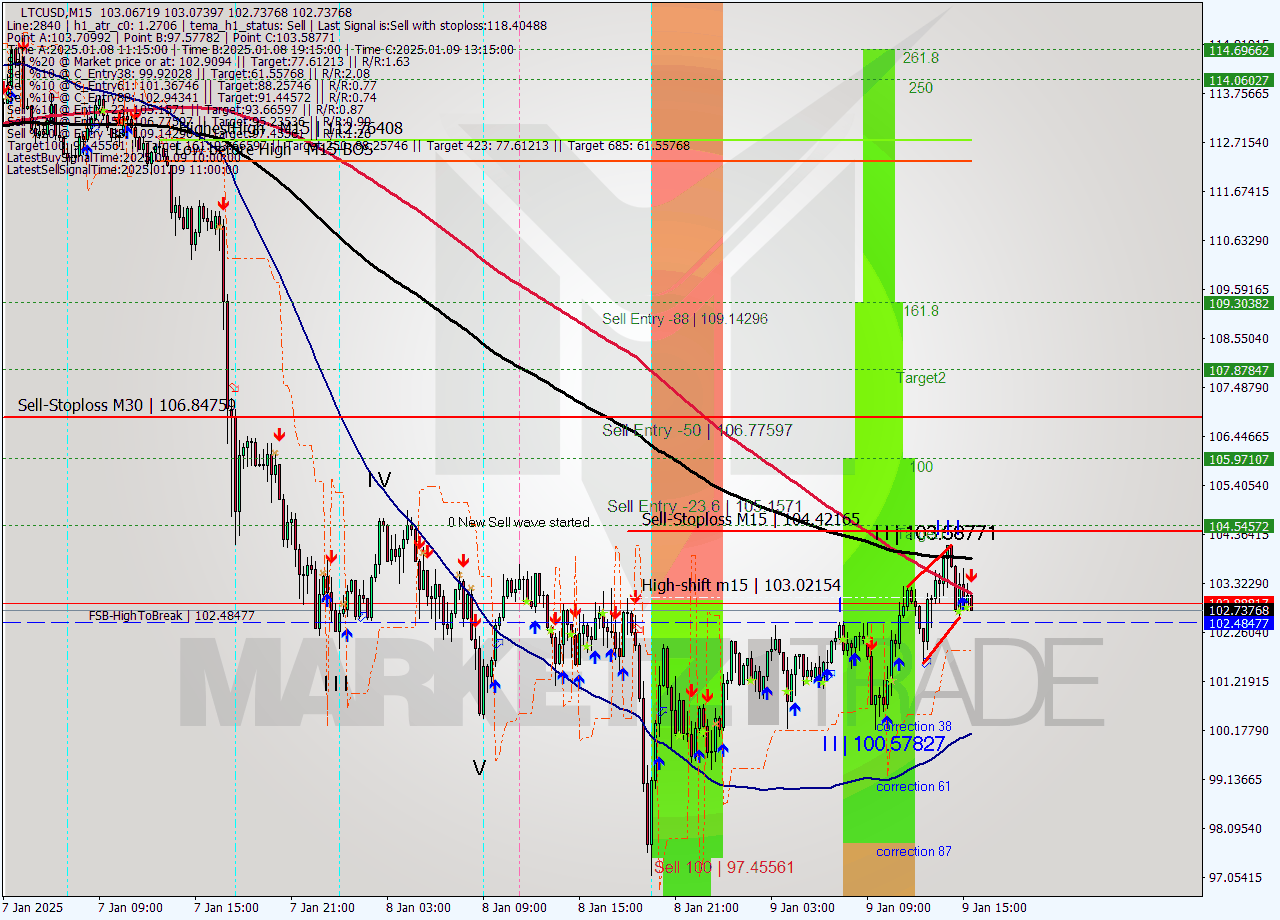Select the Sell-Stoploss M15 | 104.42165 label
This screenshot has width=1280, height=920.
click(x=750, y=519)
